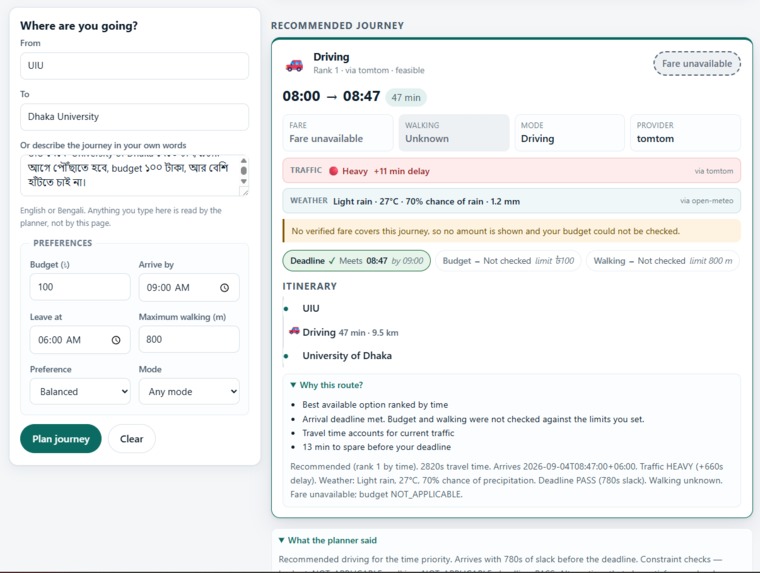Click the English or Bengali helper text

(x=121, y=217)
